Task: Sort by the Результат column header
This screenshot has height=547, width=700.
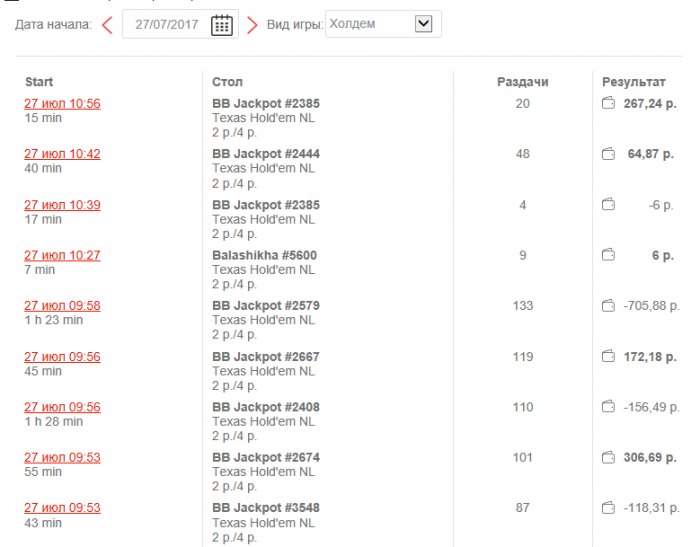Action: [633, 82]
